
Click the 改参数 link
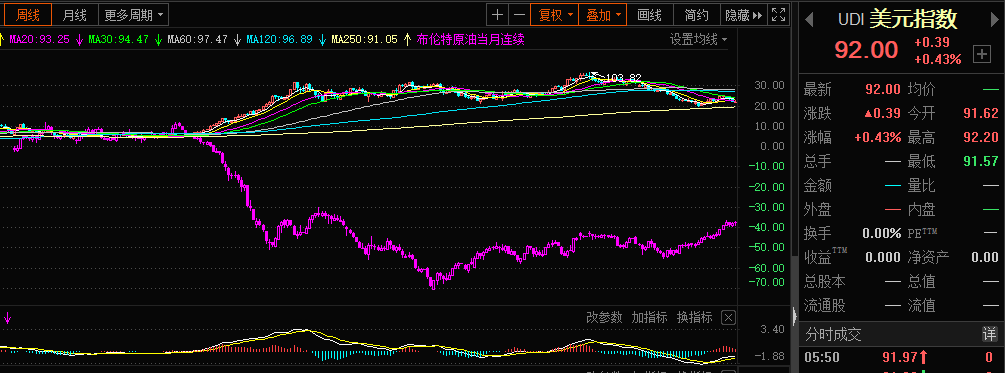coord(604,317)
